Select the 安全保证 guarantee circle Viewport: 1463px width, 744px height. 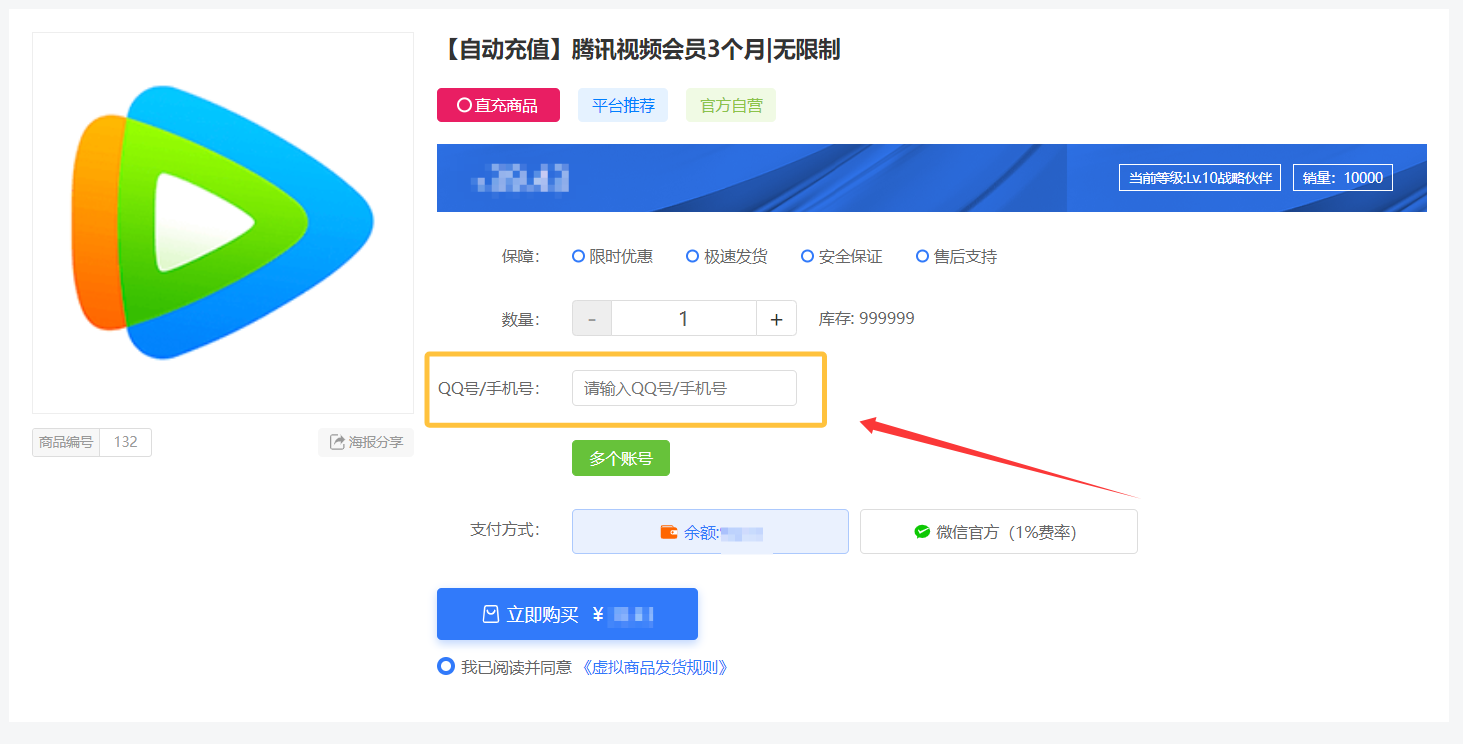click(808, 256)
